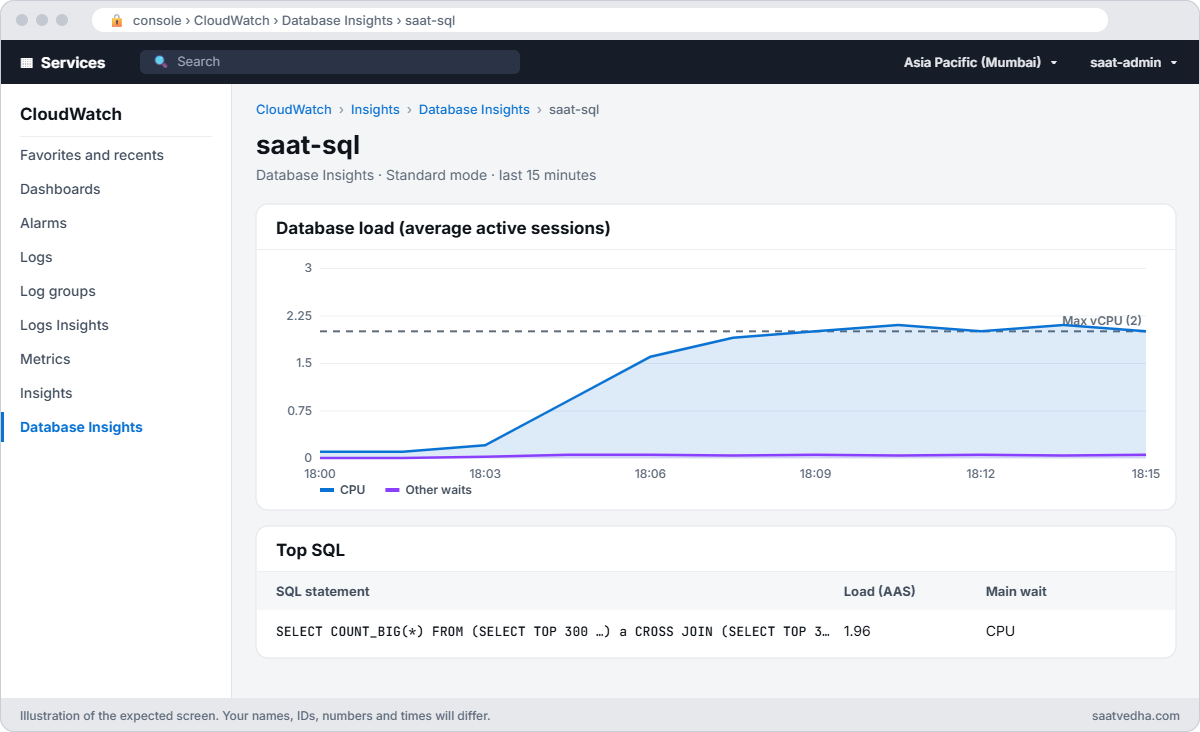Viewport: 1200px width, 732px height.
Task: Go to Metrics in sidebar
Action: coord(45,359)
